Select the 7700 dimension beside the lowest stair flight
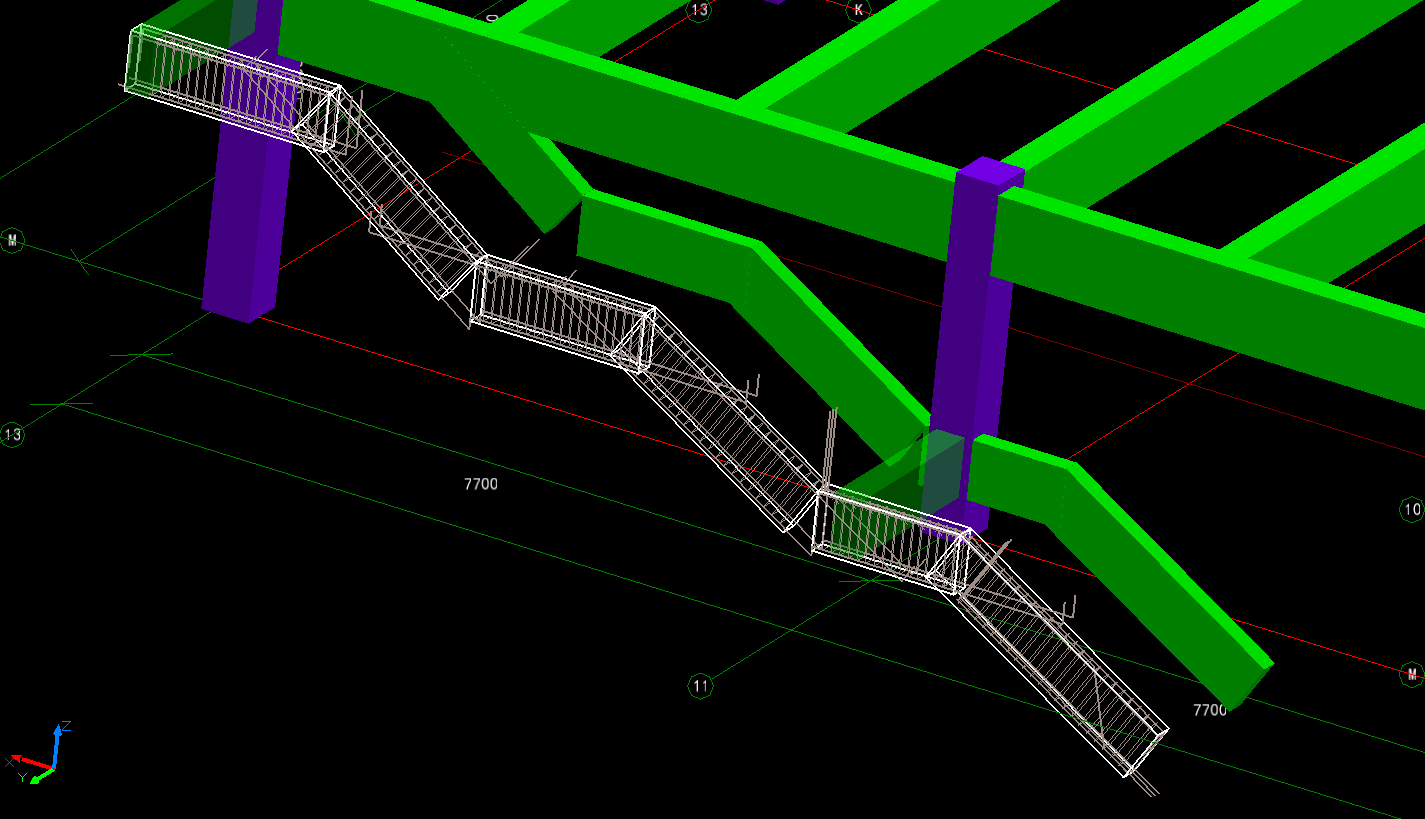This screenshot has width=1425, height=819. click(x=1210, y=710)
